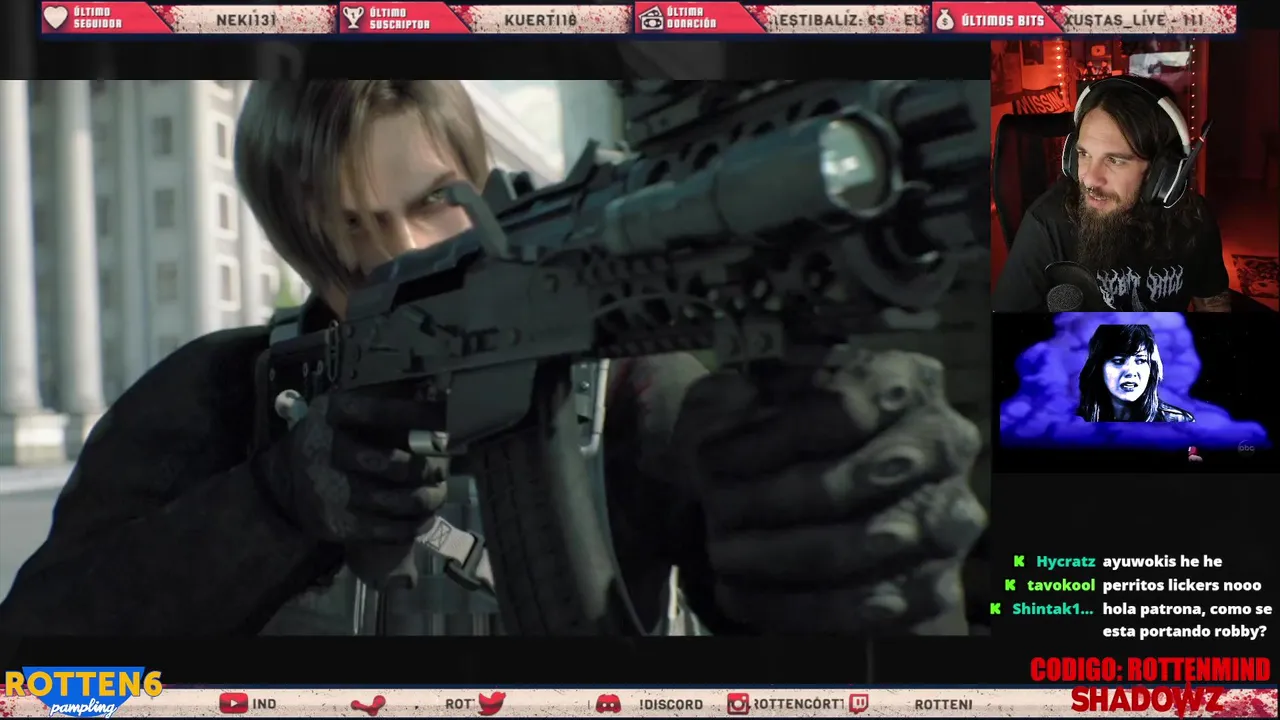Click the chat message 'ayuwokis he he'
This screenshot has height=720, width=1280.
point(1162,562)
